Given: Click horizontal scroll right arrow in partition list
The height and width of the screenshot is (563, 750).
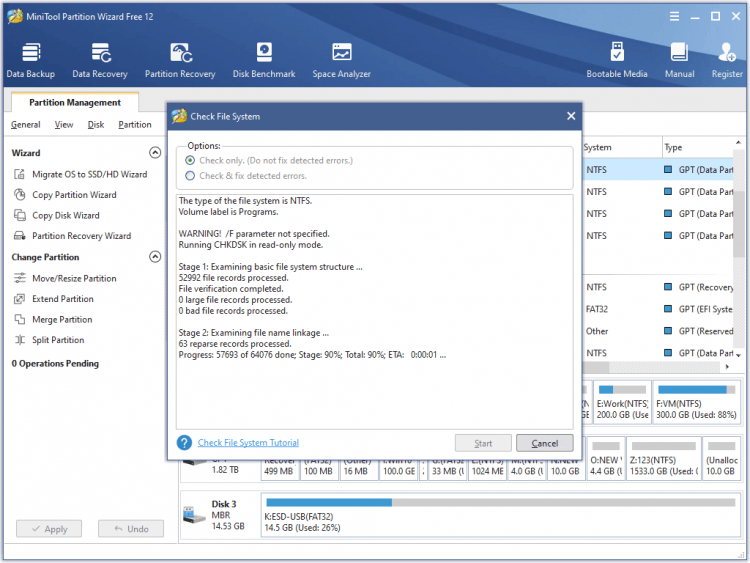Looking at the screenshot, I should point(727,367).
